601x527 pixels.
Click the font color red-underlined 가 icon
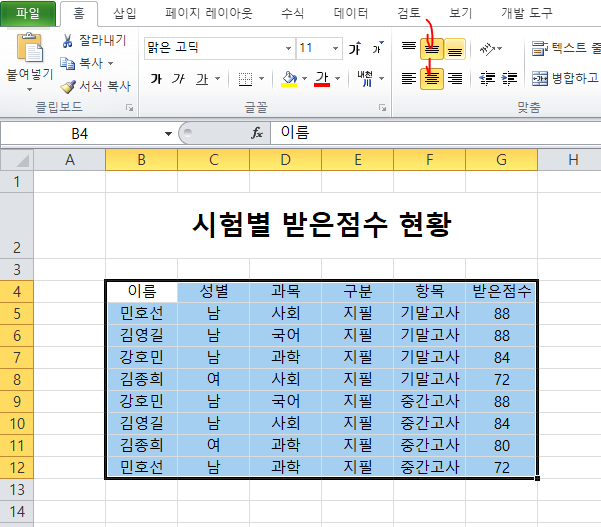(322, 79)
